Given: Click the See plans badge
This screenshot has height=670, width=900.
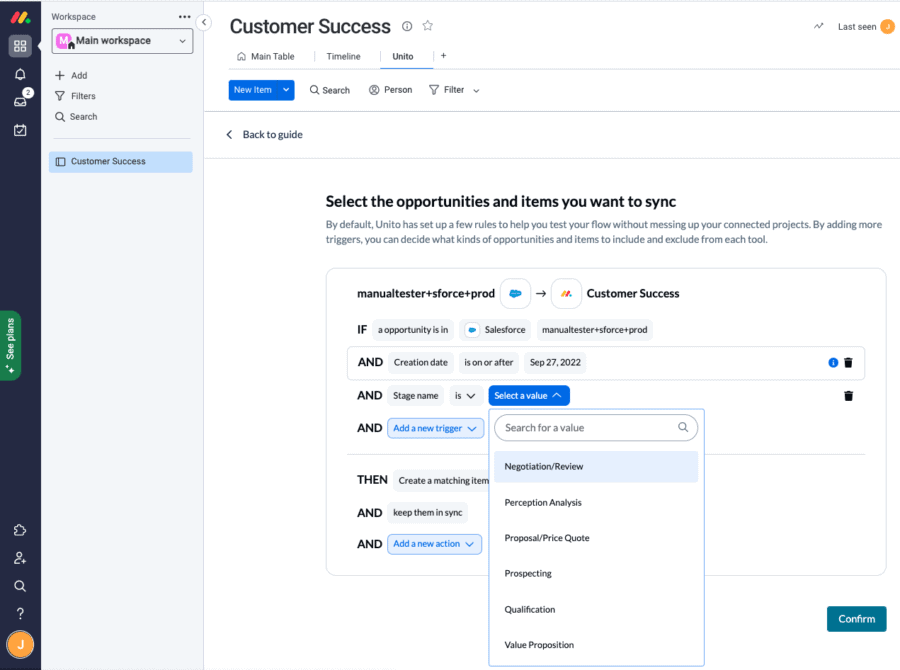Looking at the screenshot, I should click(10, 345).
